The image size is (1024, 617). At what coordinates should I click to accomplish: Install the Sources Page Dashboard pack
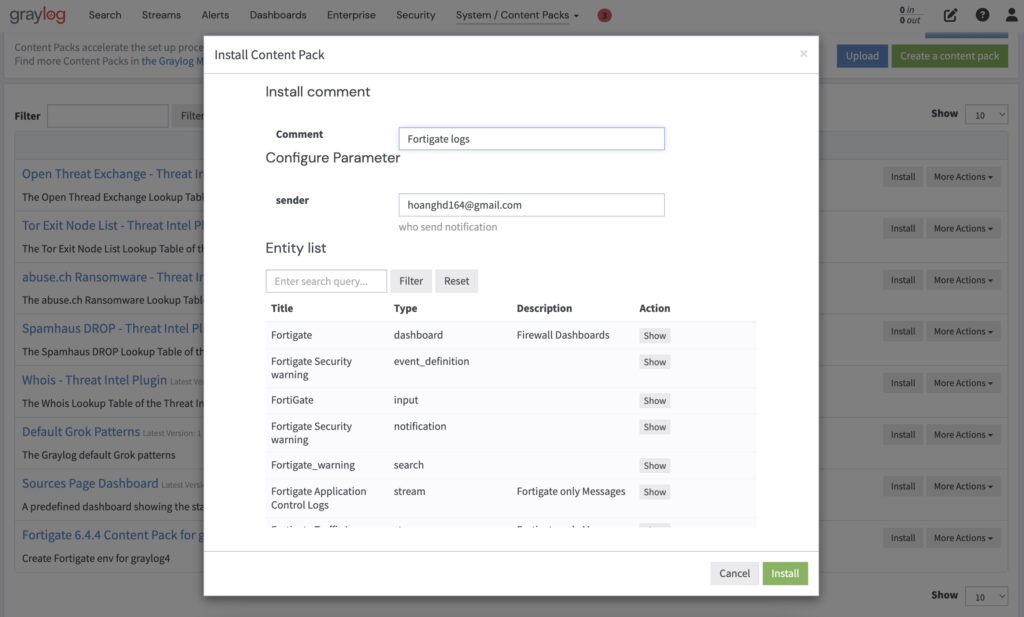(903, 486)
